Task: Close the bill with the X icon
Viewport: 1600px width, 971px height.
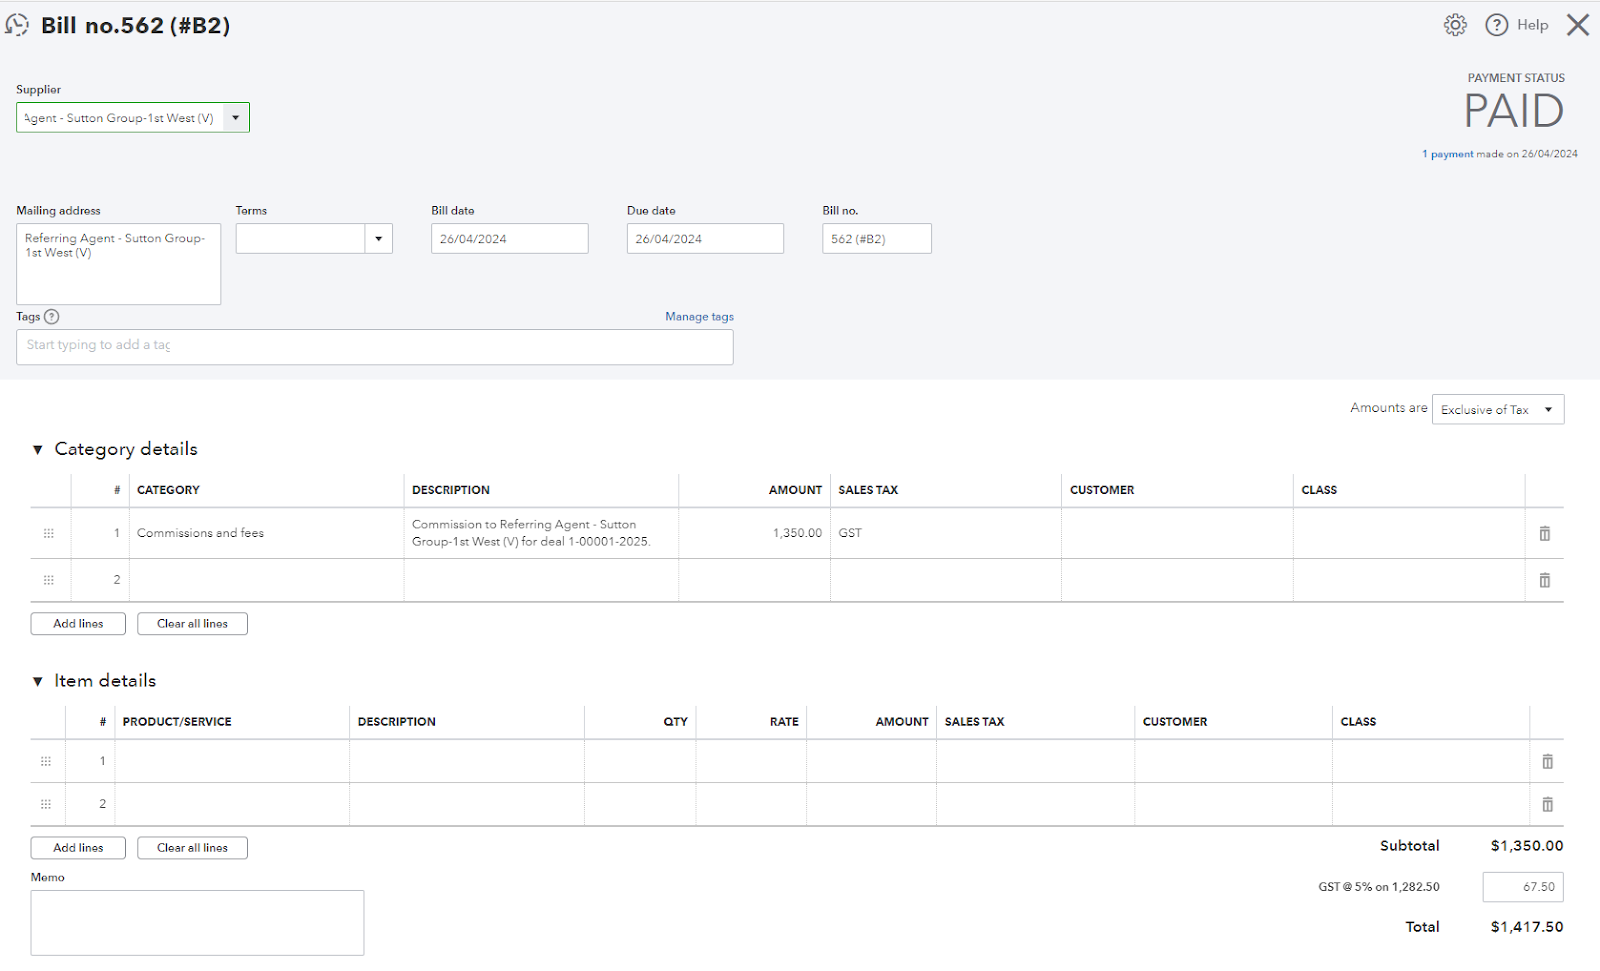Action: pyautogui.click(x=1578, y=25)
